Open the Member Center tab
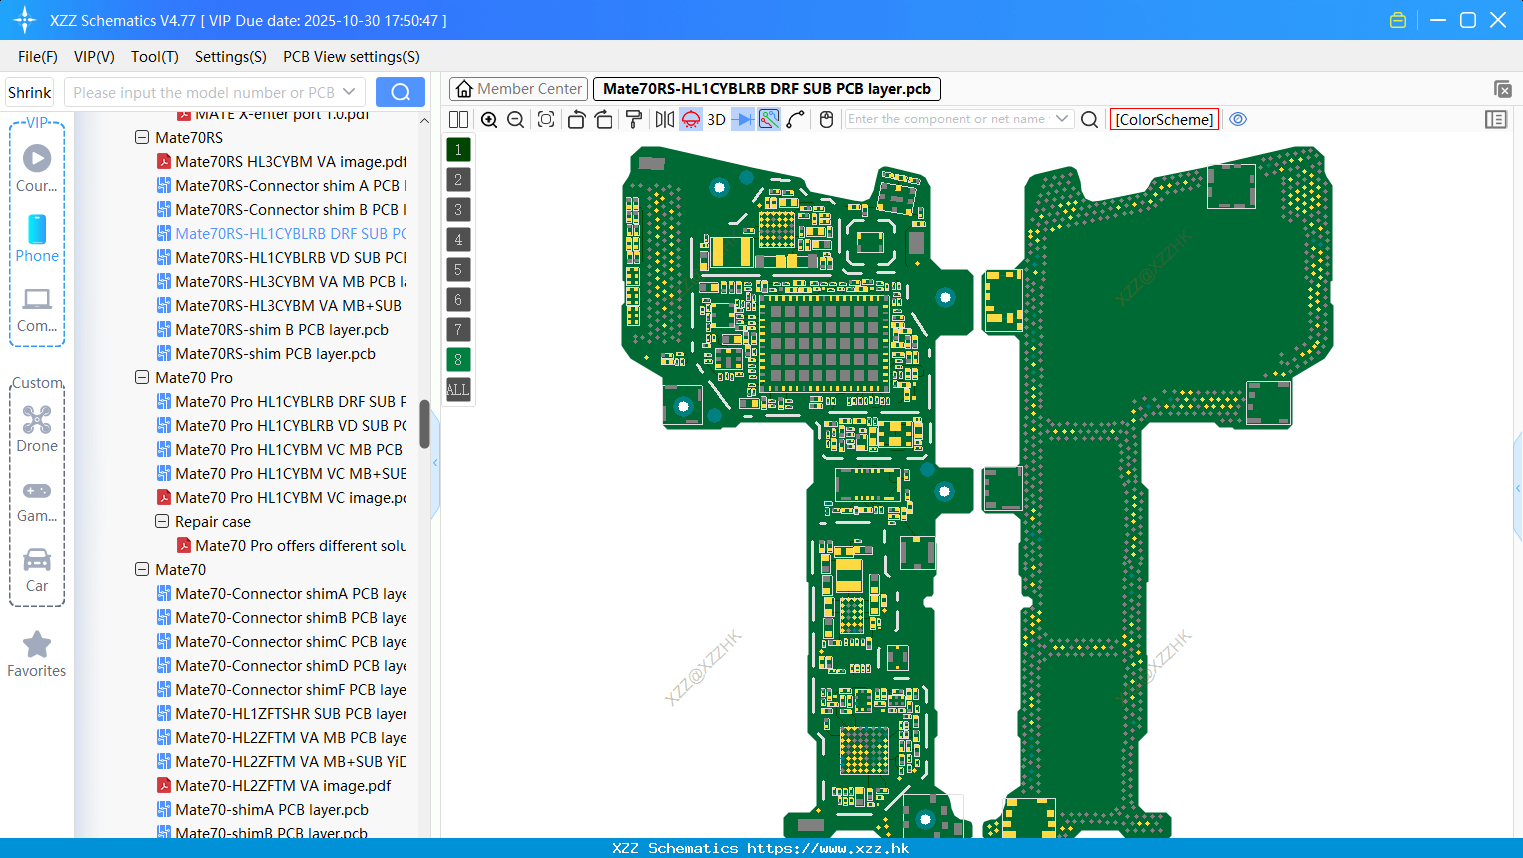1523x858 pixels. click(518, 89)
